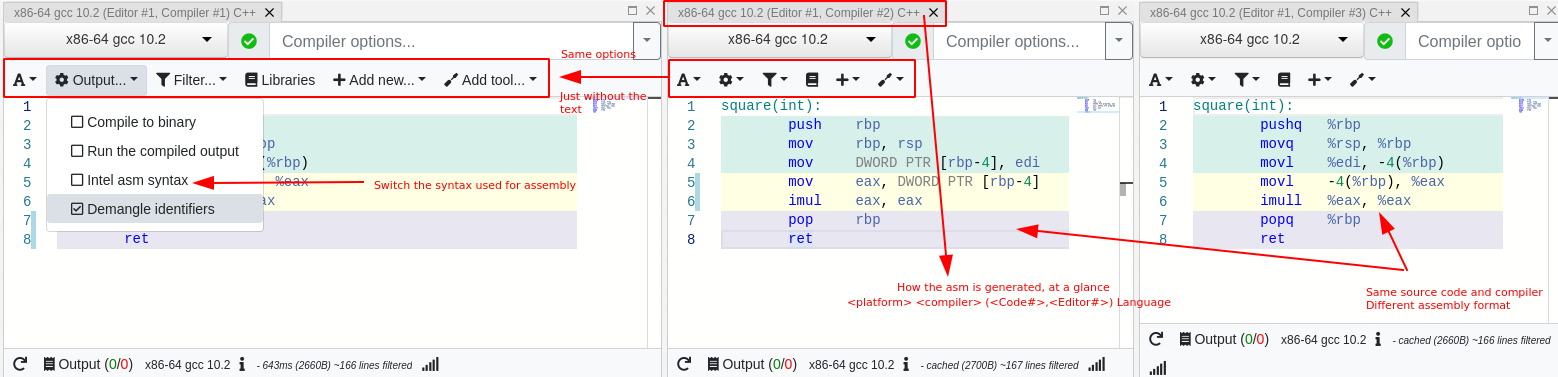Open font size A menu in Compiler #3
The image size is (1558, 377).
tap(1161, 80)
